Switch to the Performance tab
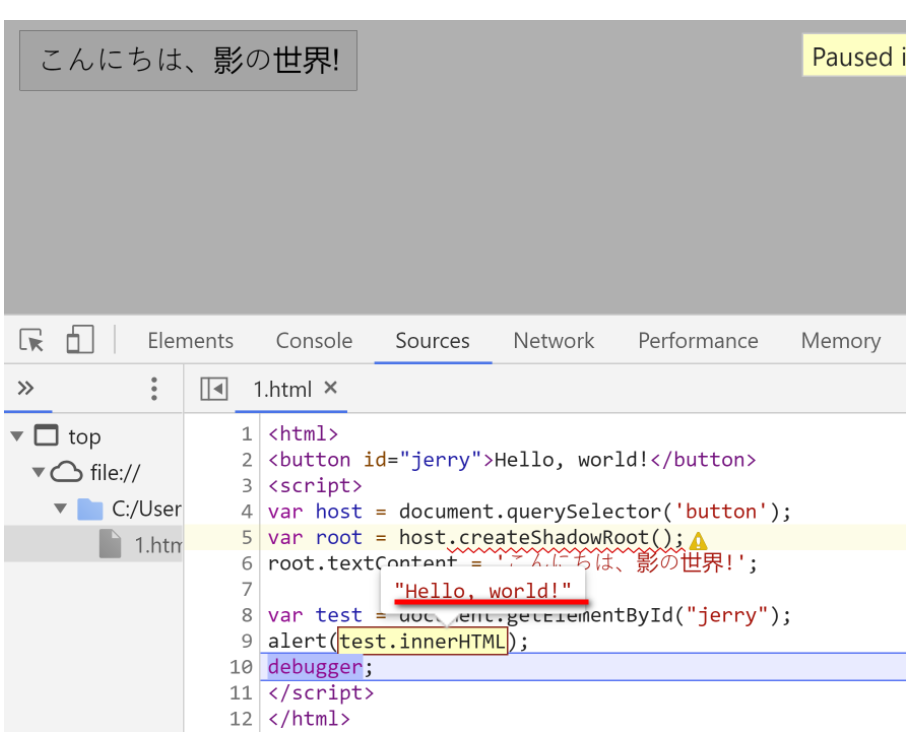This screenshot has height=734, width=919. (698, 341)
